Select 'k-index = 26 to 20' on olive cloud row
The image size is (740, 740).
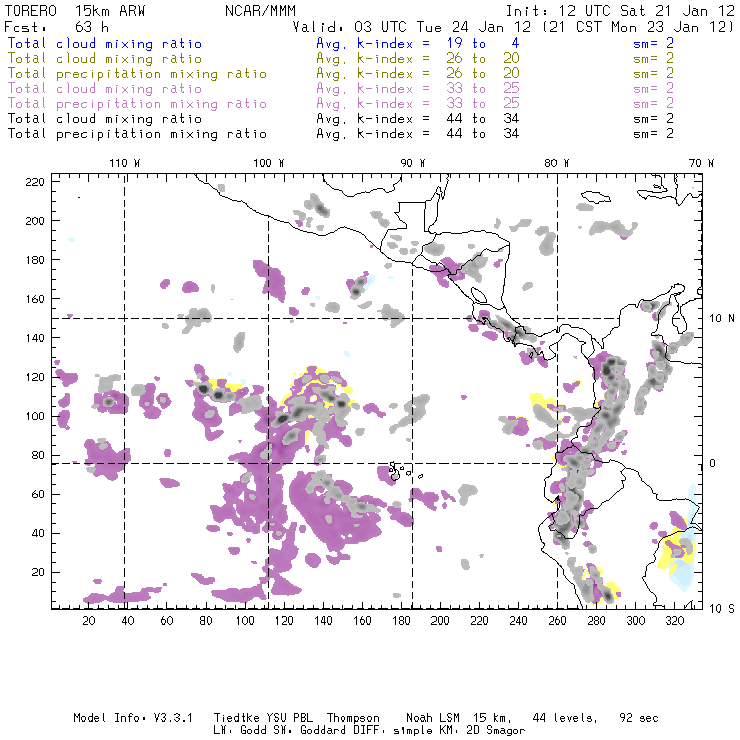[438, 59]
